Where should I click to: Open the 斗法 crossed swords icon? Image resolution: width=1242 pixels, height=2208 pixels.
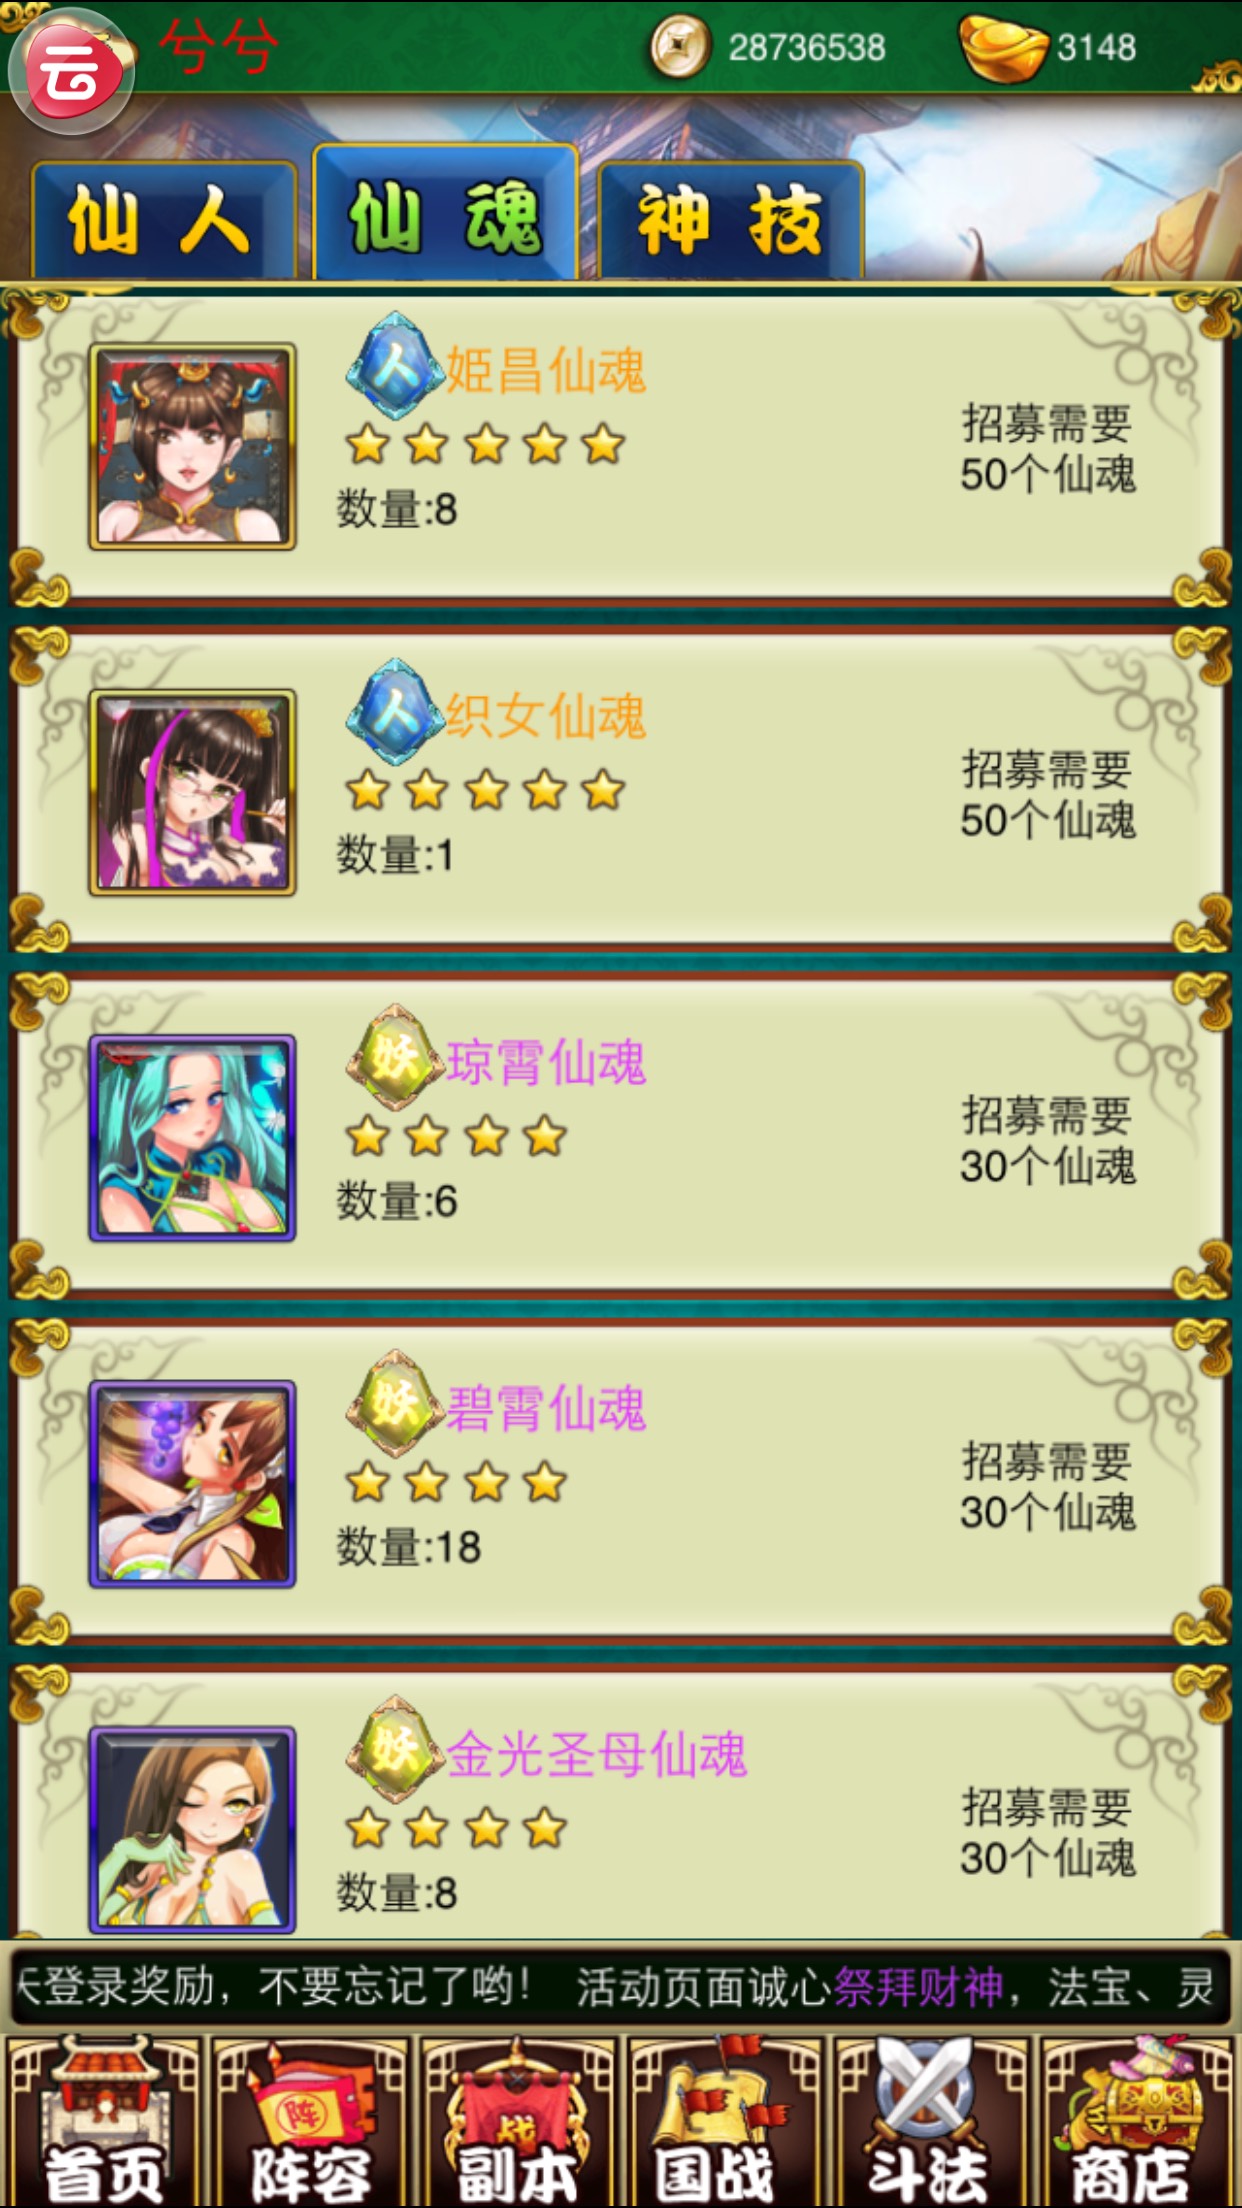click(931, 2120)
